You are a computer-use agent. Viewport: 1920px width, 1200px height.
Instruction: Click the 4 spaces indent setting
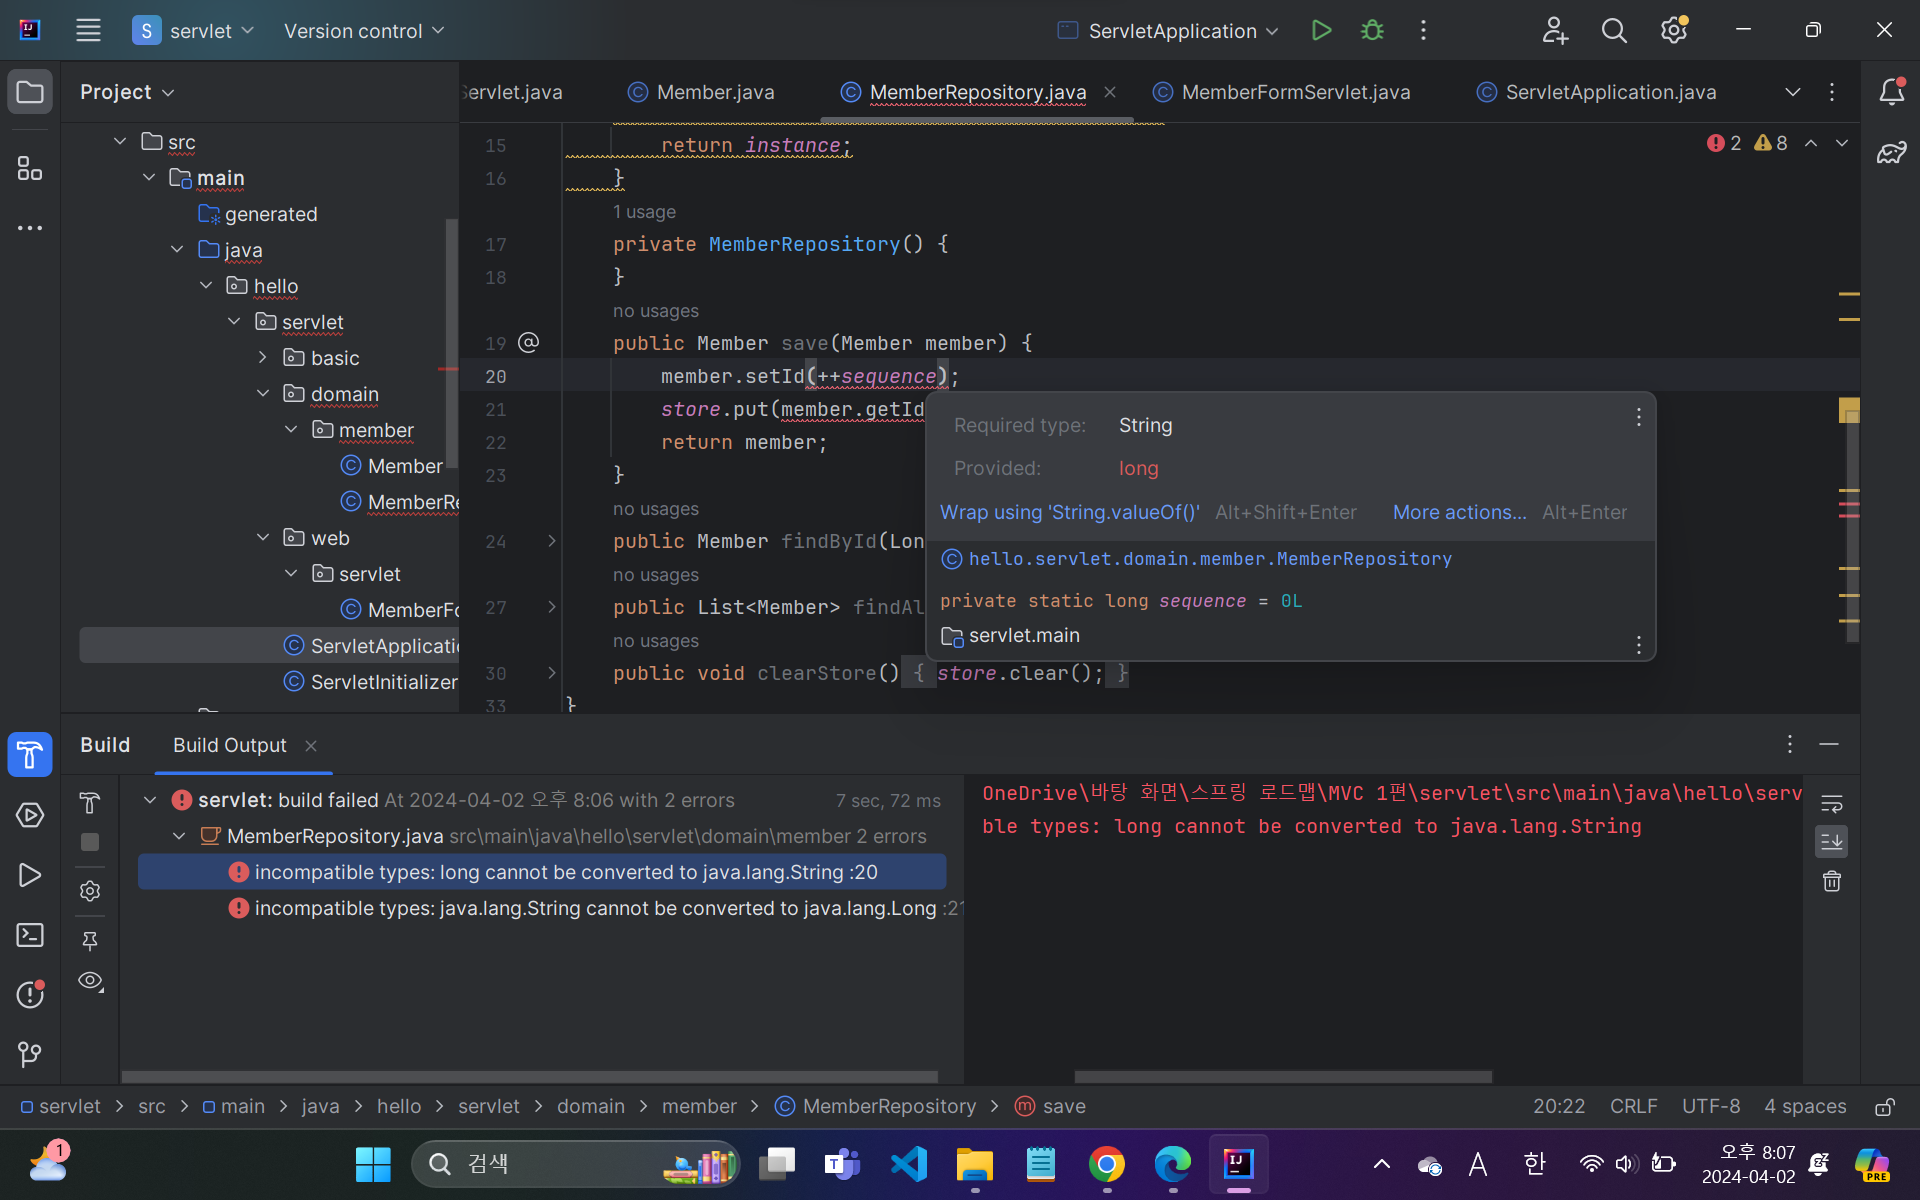point(1805,1107)
